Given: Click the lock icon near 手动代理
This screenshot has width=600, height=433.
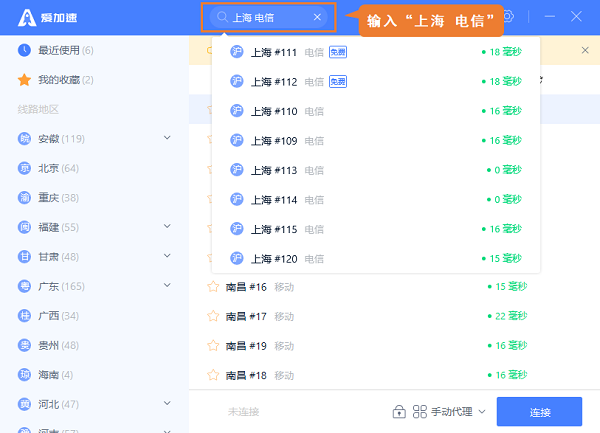Looking at the screenshot, I should (x=399, y=412).
